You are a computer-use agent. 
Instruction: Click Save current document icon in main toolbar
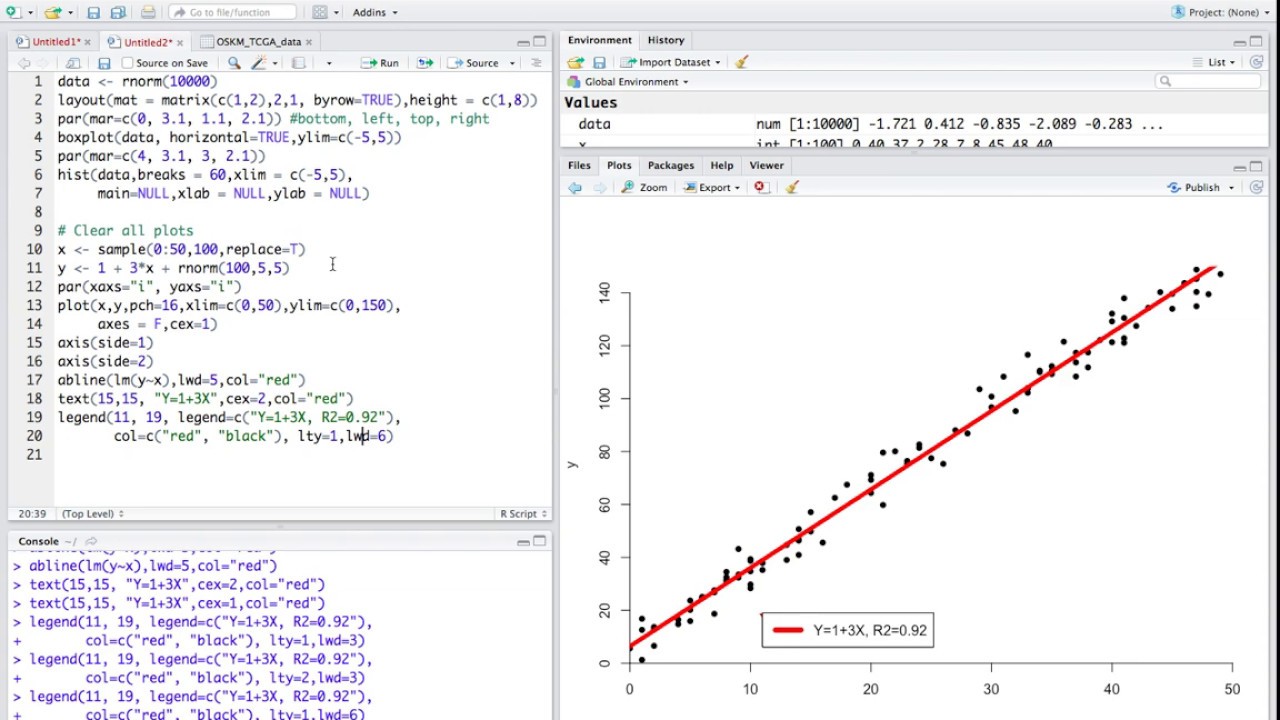(93, 12)
